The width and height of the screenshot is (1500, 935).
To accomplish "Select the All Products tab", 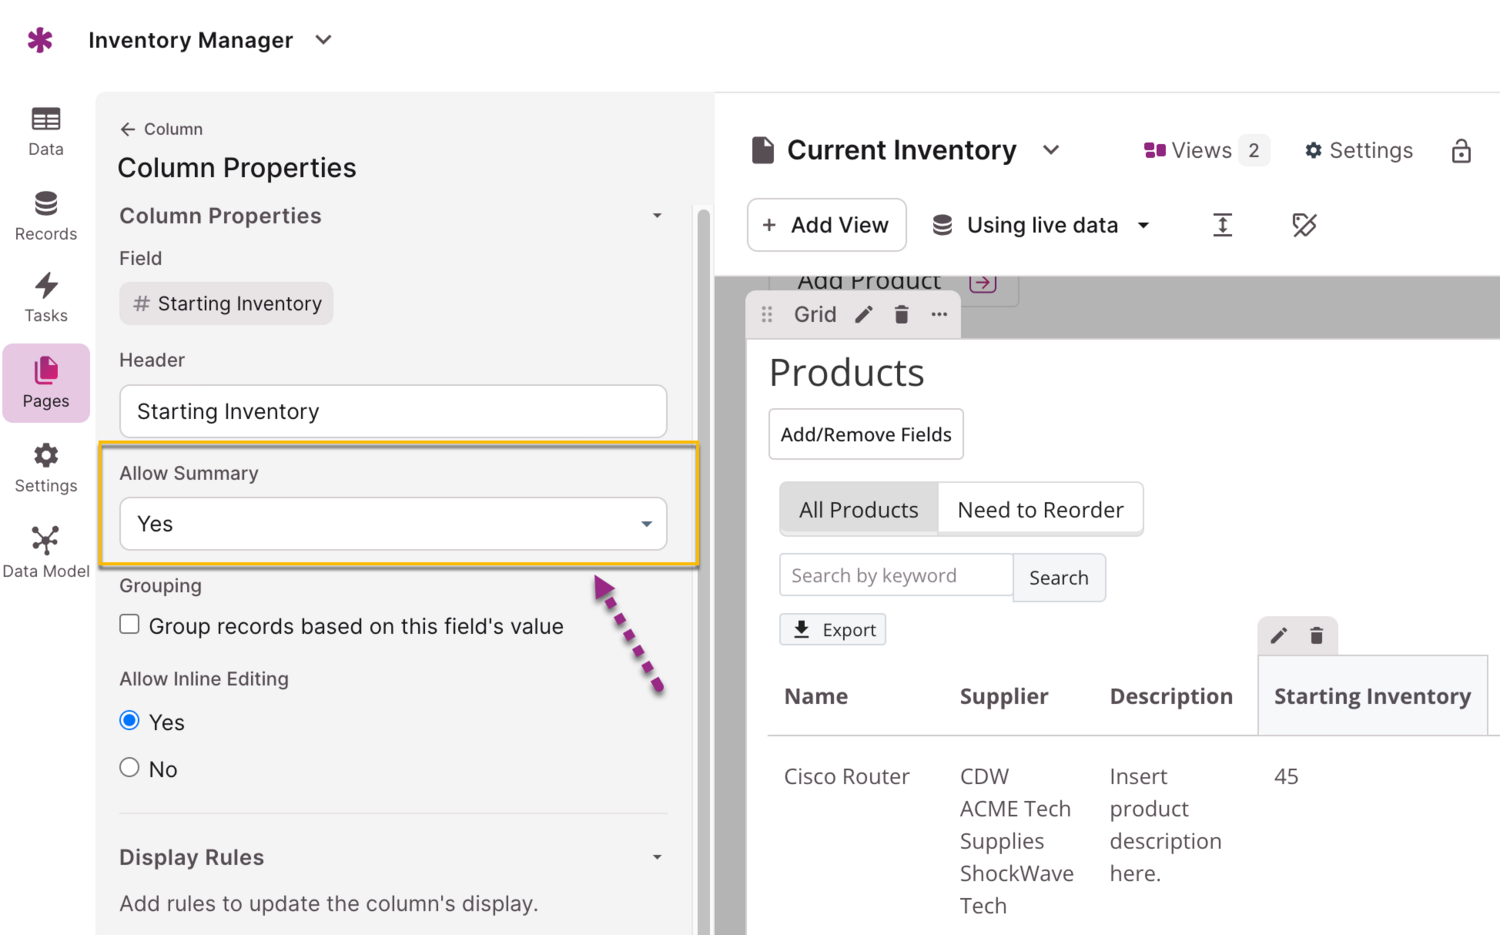I will [858, 510].
